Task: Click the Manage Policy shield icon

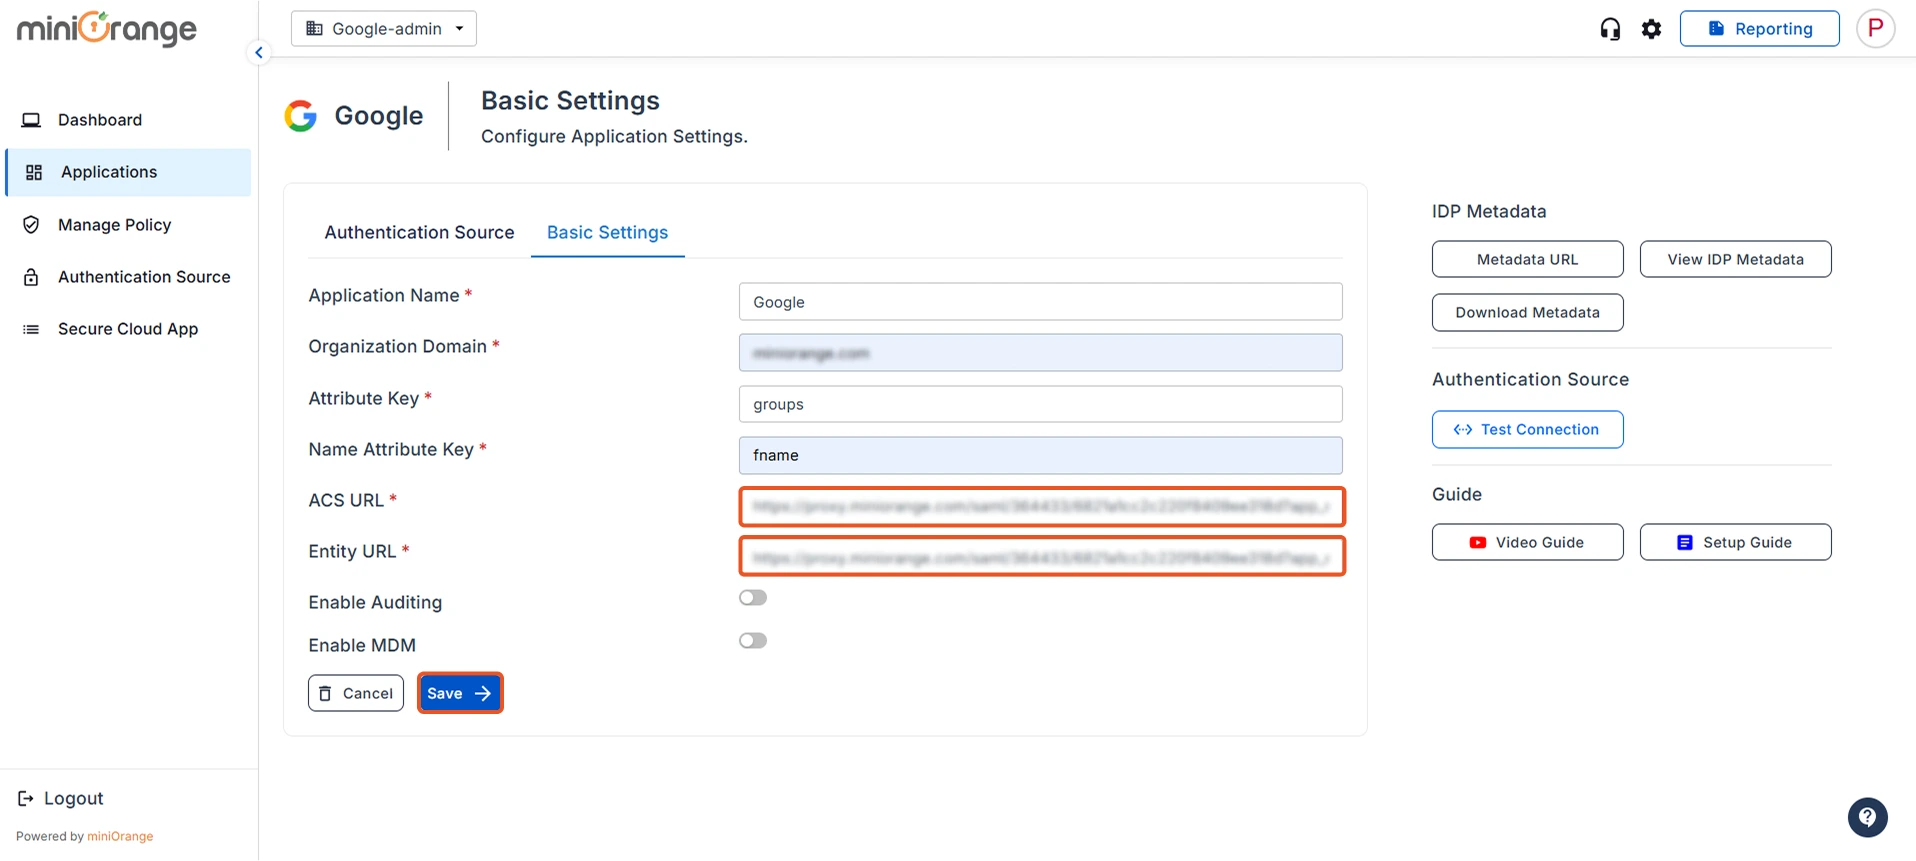Action: point(31,225)
